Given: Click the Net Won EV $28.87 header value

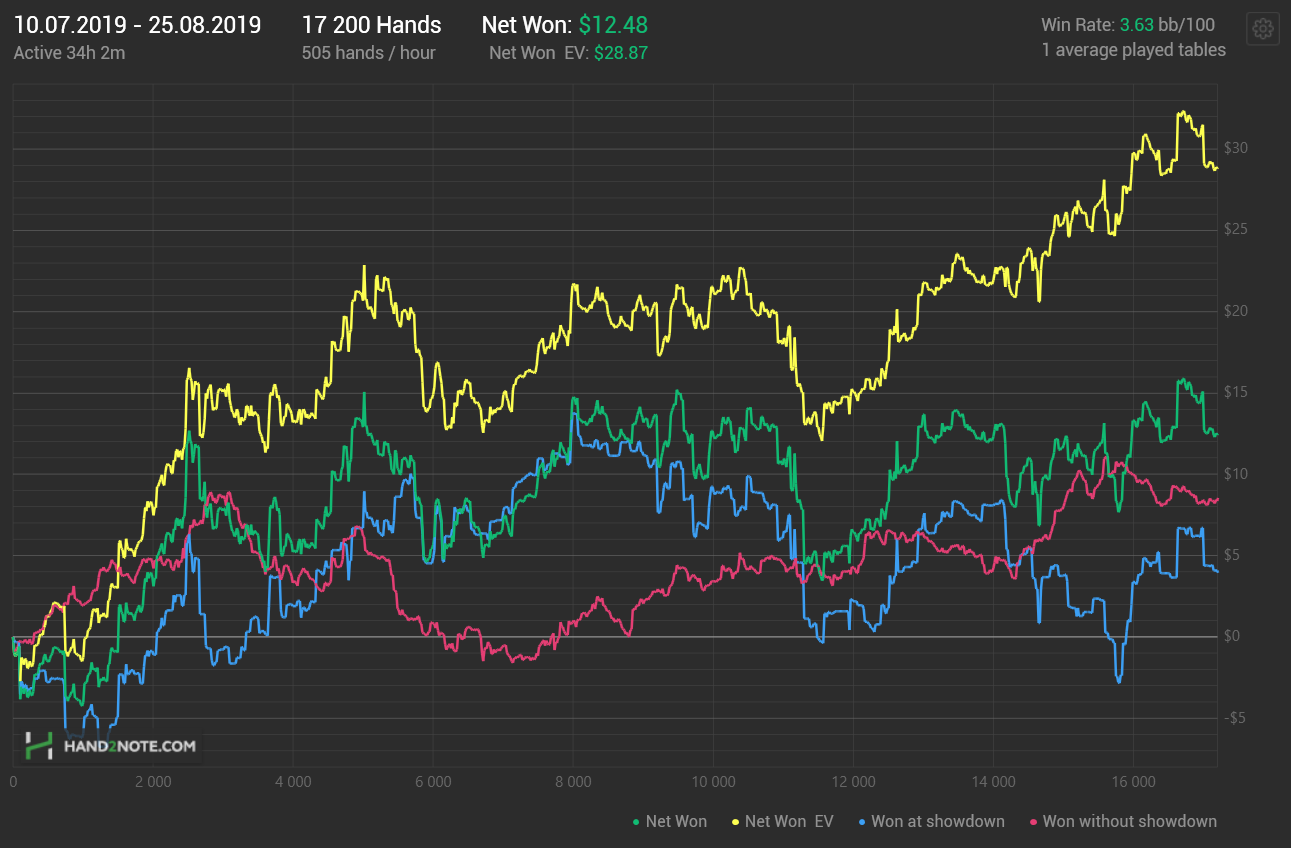Looking at the screenshot, I should 568,53.
